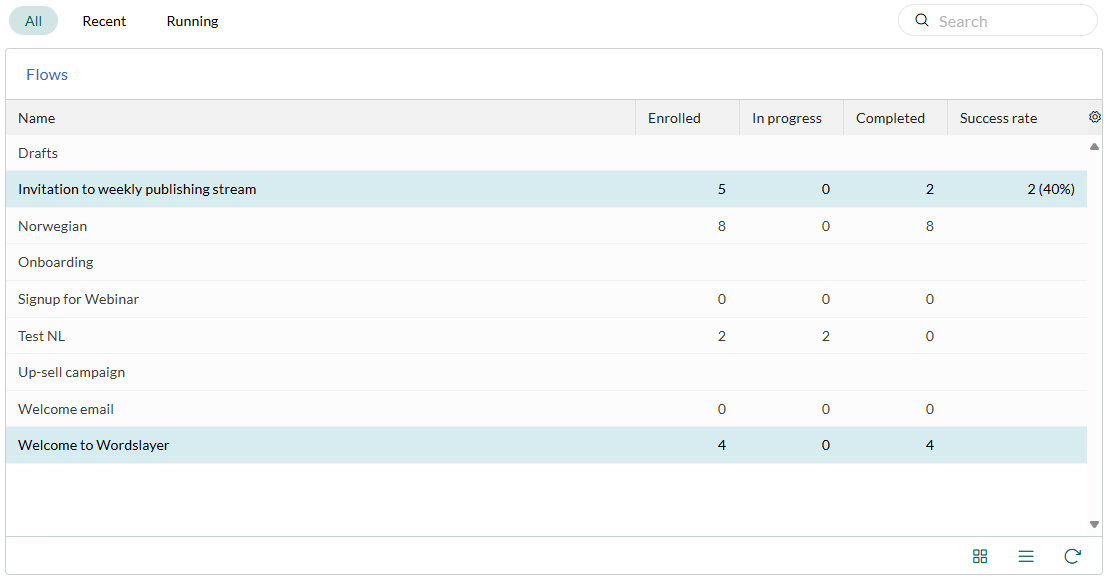Switch to the Recent tab

pyautogui.click(x=104, y=21)
